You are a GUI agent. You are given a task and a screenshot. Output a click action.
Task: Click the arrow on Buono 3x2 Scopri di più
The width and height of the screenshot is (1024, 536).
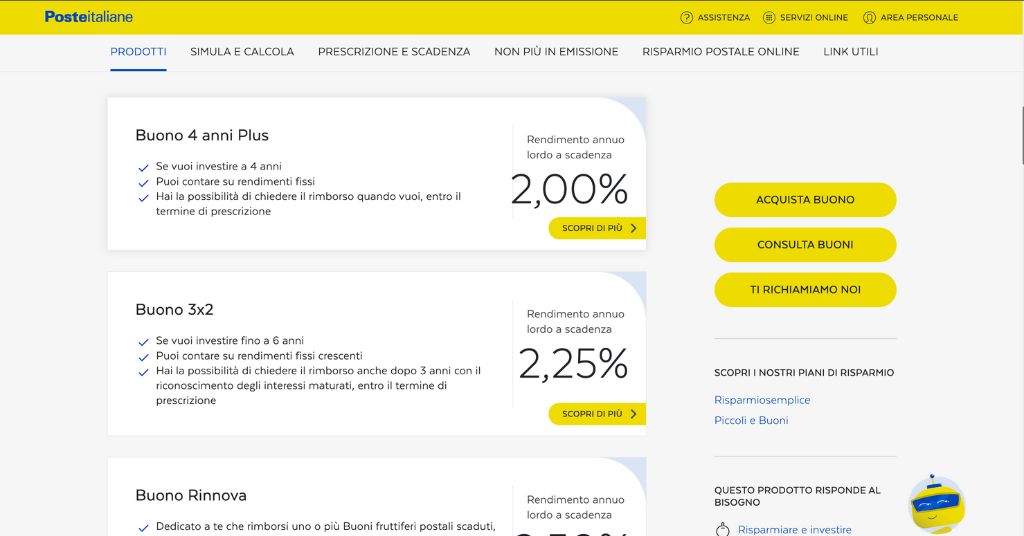(633, 413)
